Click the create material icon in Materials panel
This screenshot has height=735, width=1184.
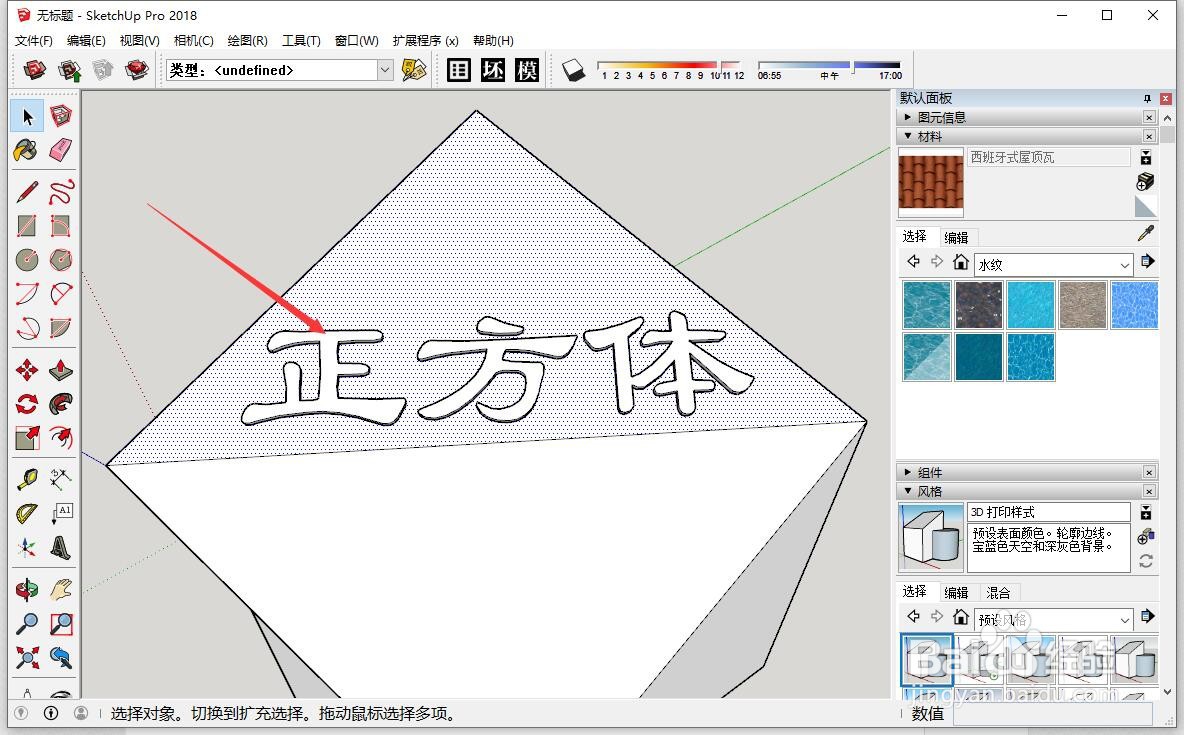coord(1145,181)
